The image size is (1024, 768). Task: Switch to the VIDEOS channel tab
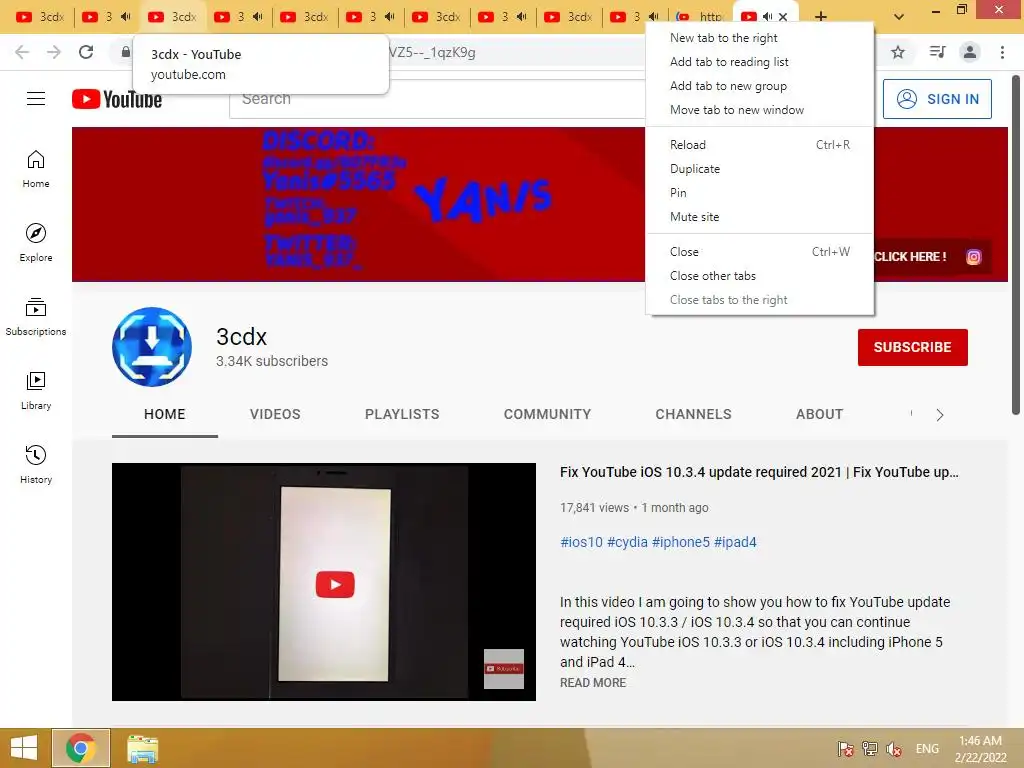pyautogui.click(x=275, y=414)
